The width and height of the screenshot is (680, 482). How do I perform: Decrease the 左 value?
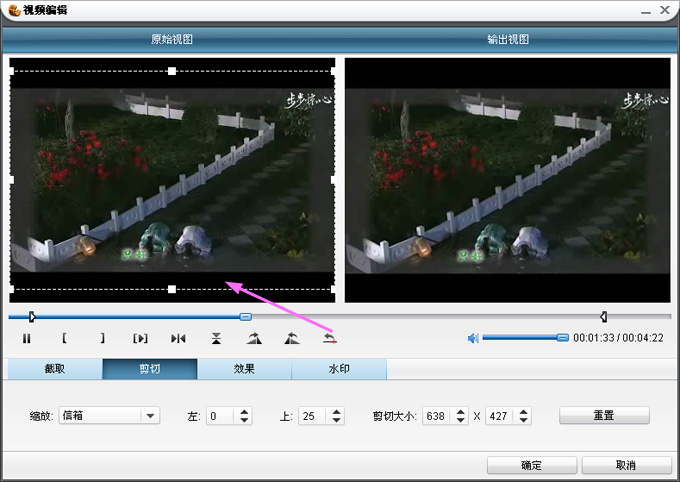[x=244, y=420]
